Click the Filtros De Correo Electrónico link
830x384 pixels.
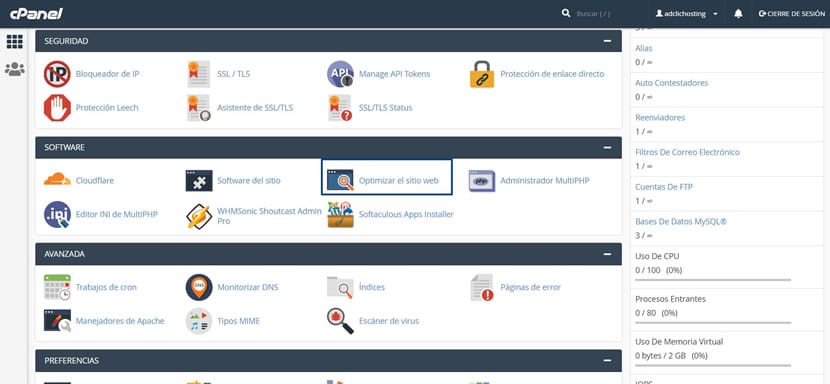[688, 153]
